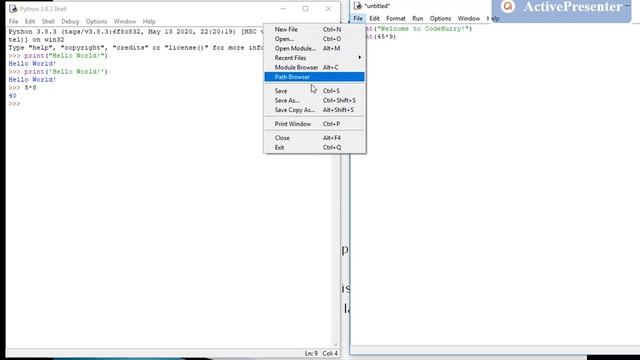Click the ActivePresenter logo icon
Viewport: 640px width, 360px height.
point(508,7)
